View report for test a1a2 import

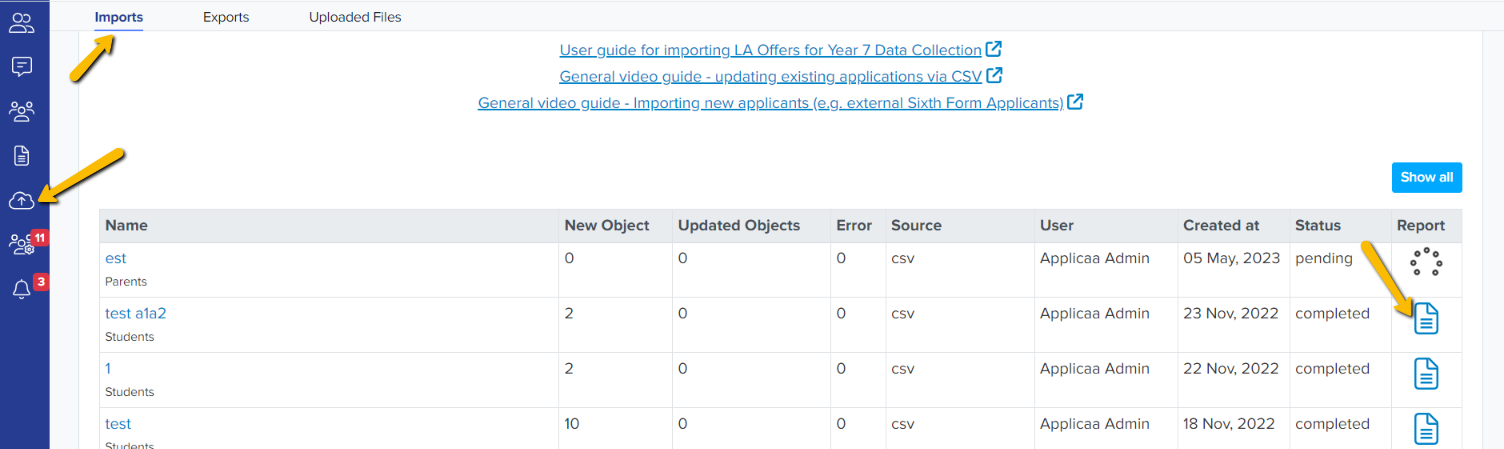[1426, 319]
